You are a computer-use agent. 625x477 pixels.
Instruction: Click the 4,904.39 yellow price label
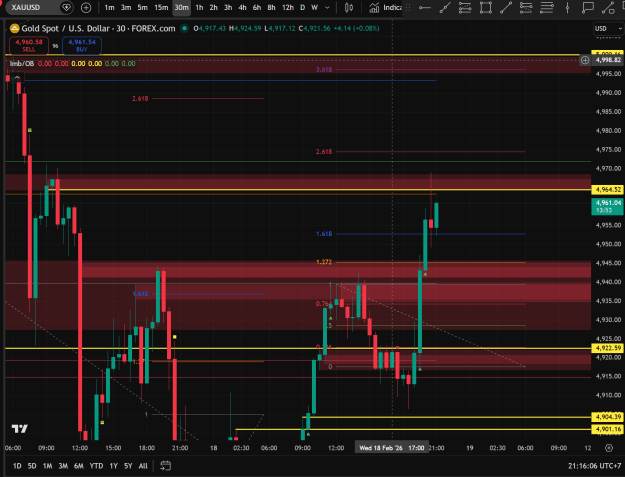pyautogui.click(x=607, y=417)
